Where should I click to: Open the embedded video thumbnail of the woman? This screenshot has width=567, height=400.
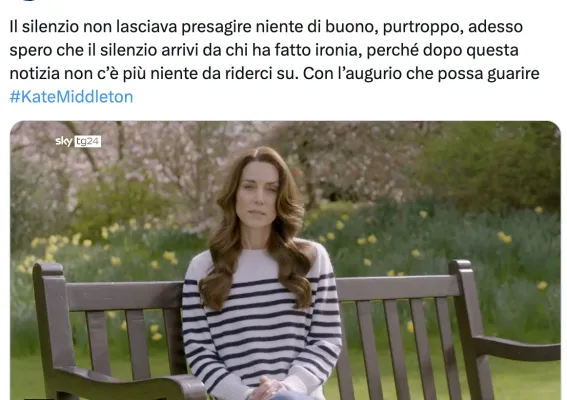pyautogui.click(x=285, y=260)
